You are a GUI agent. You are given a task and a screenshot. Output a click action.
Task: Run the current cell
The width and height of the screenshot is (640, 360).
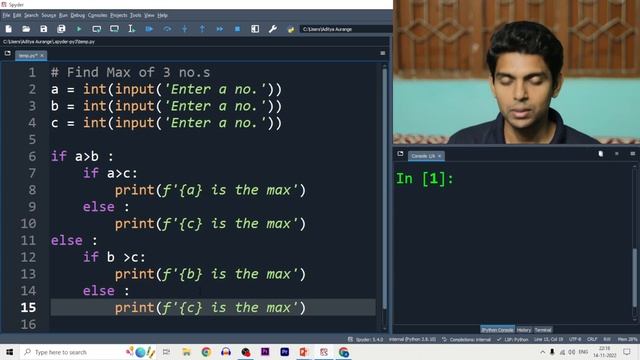pyautogui.click(x=97, y=29)
